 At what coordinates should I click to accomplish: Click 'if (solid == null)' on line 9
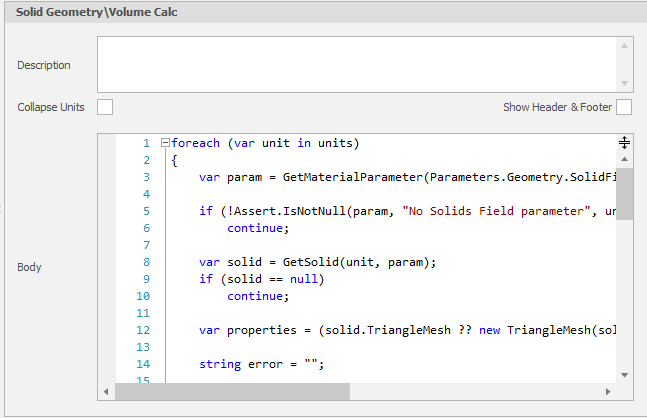coord(262,279)
